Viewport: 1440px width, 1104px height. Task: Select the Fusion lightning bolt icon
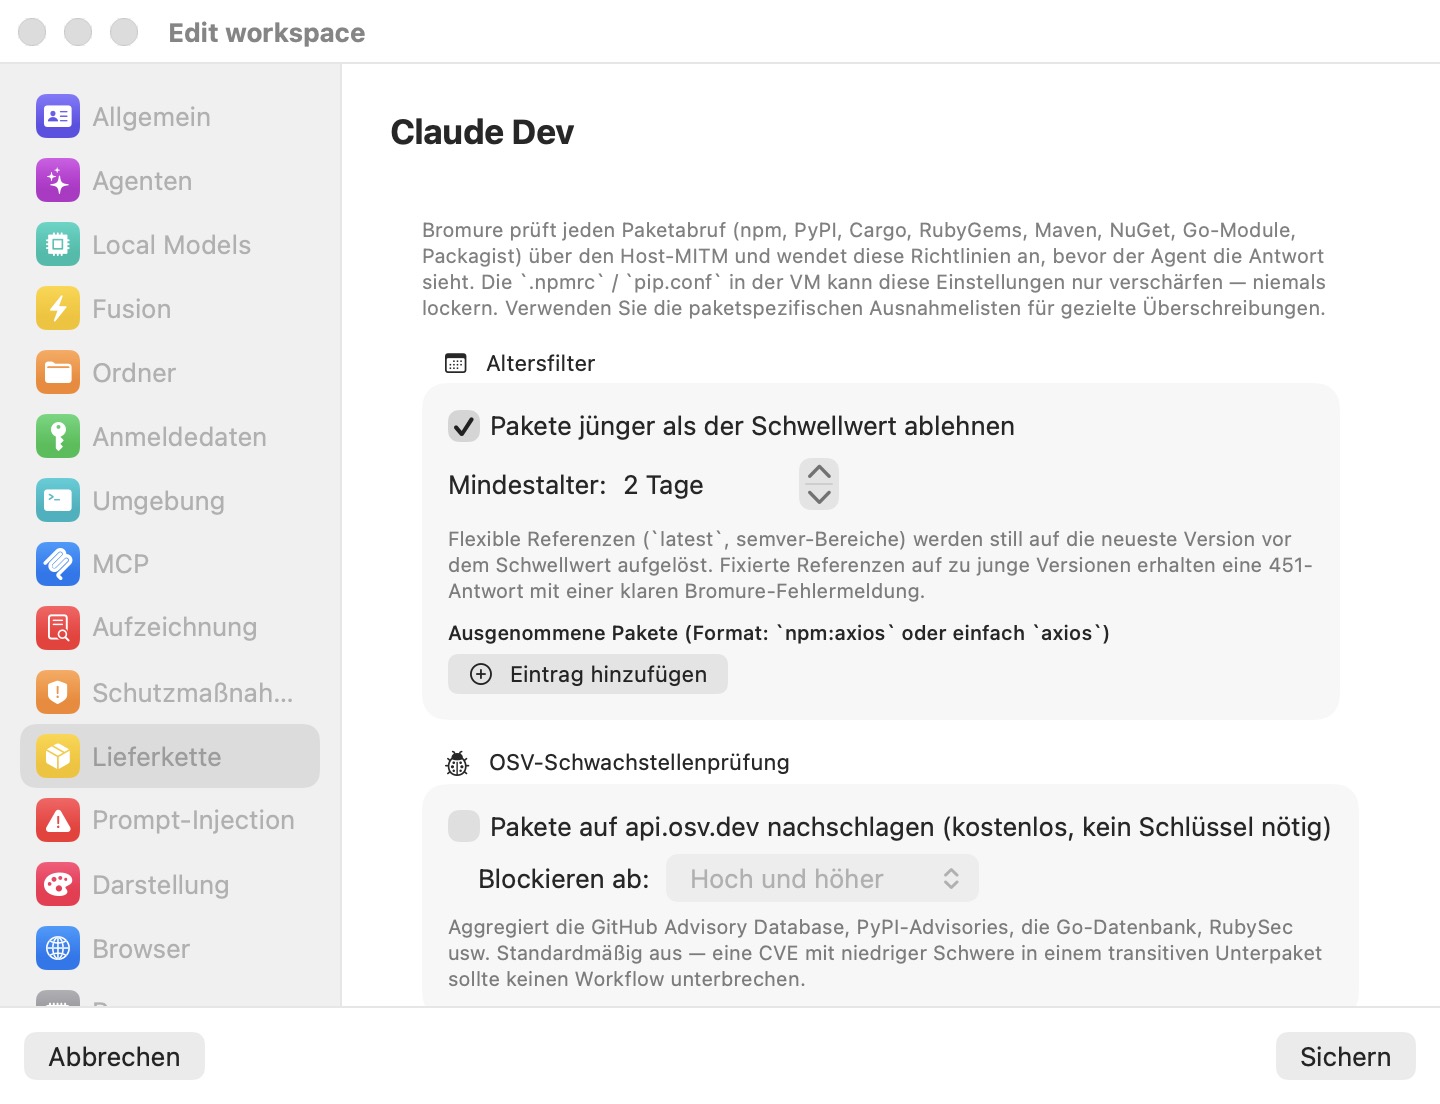click(58, 309)
